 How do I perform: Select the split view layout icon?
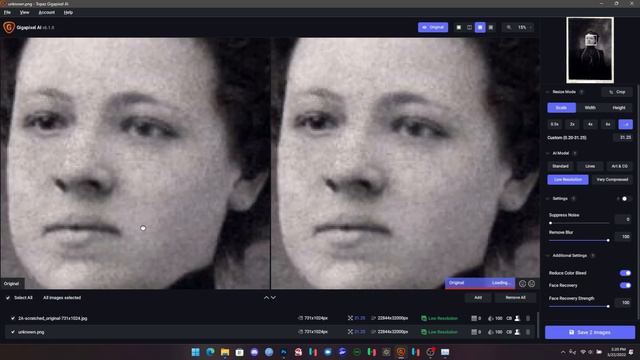469,27
